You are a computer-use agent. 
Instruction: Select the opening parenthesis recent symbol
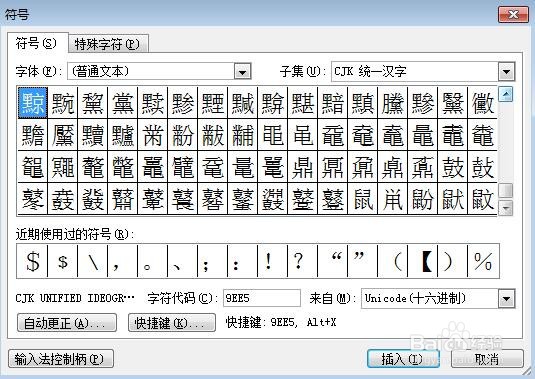(x=393, y=261)
